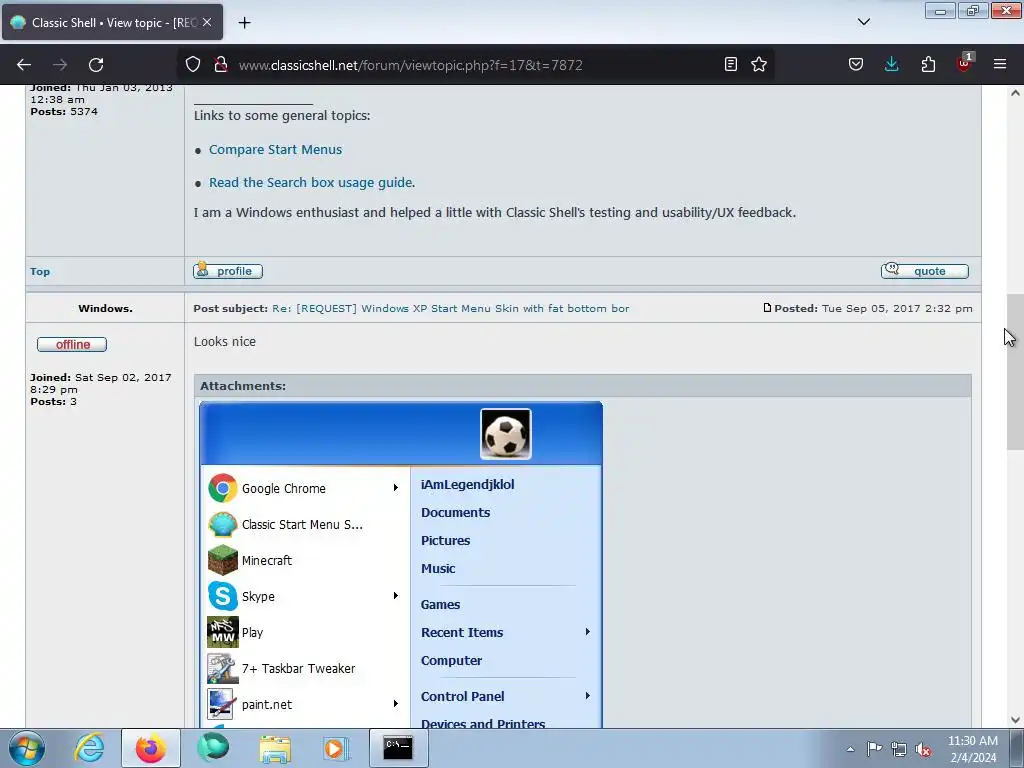Click the small post icon before Posted
The image size is (1024, 768).
(x=767, y=308)
